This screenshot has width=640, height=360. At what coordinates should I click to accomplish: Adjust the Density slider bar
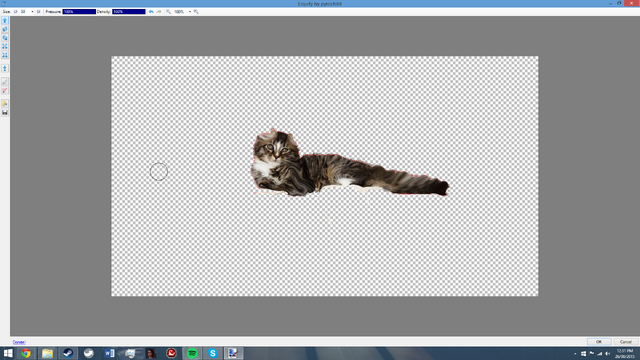point(129,12)
